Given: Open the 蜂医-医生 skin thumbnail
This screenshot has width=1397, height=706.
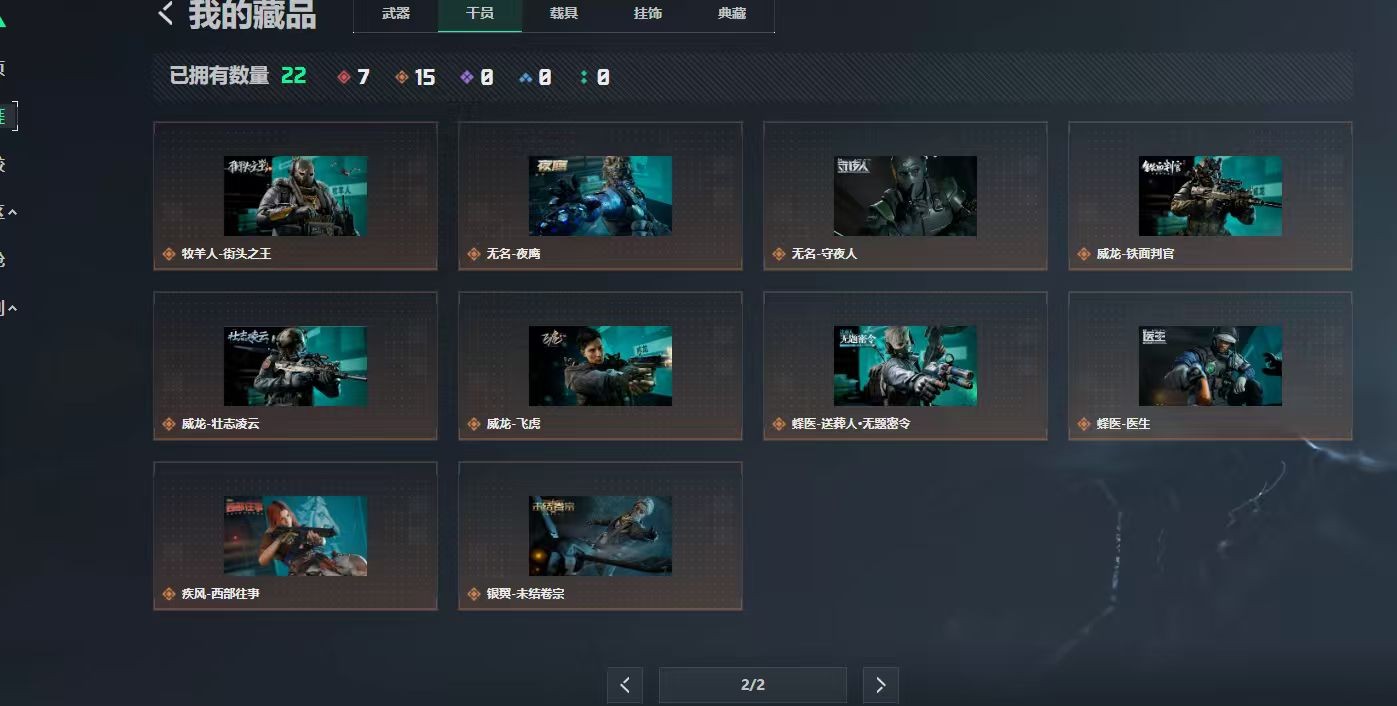Looking at the screenshot, I should pos(1210,366).
